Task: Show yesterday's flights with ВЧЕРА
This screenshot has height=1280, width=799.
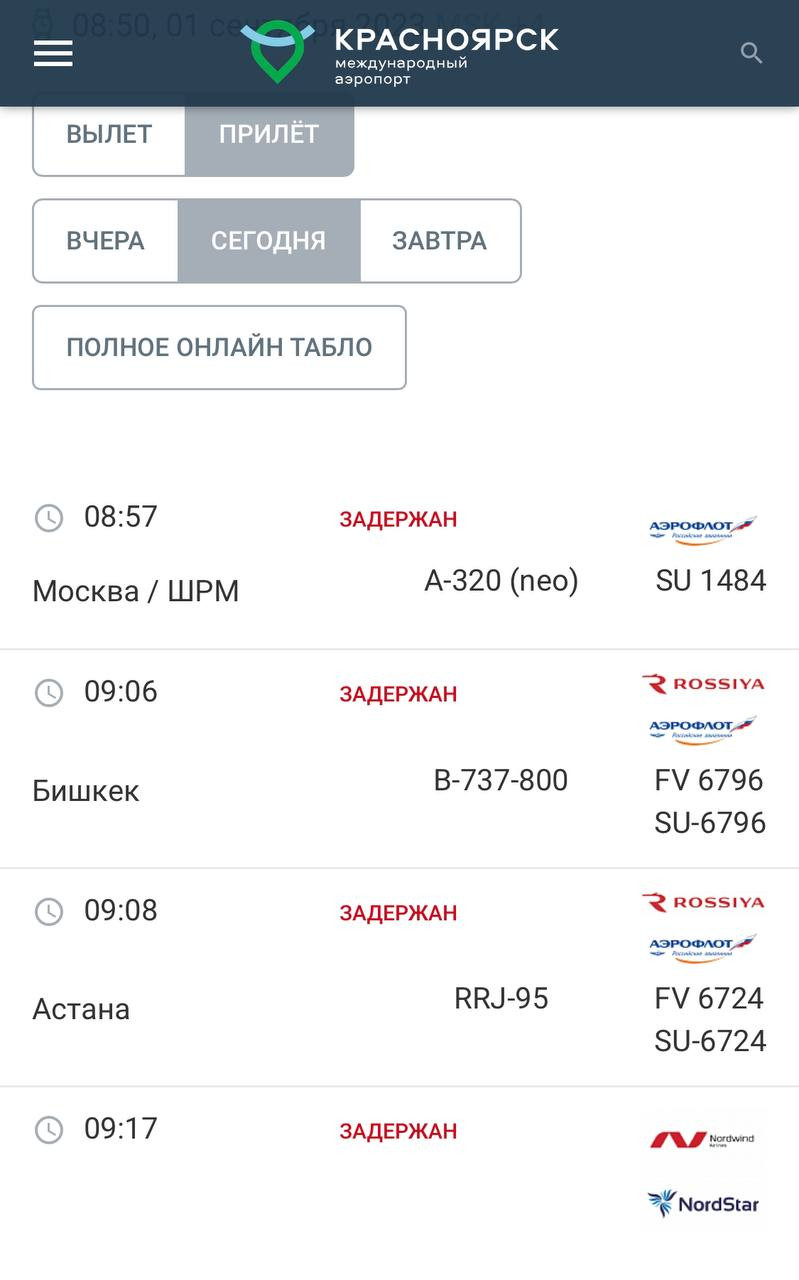Action: pyautogui.click(x=106, y=241)
